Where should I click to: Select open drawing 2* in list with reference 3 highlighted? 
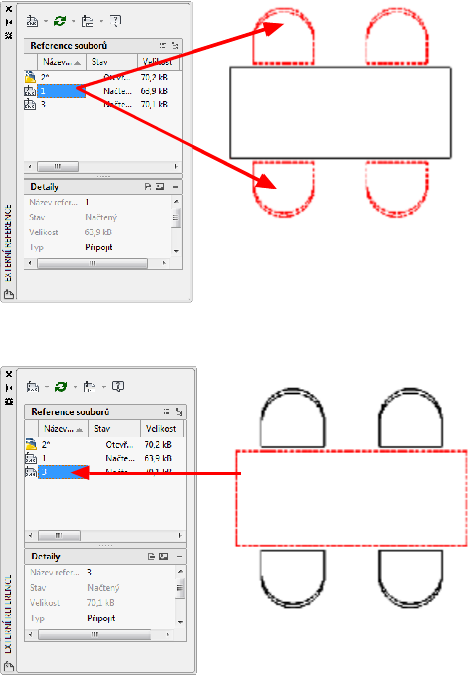tap(105, 444)
